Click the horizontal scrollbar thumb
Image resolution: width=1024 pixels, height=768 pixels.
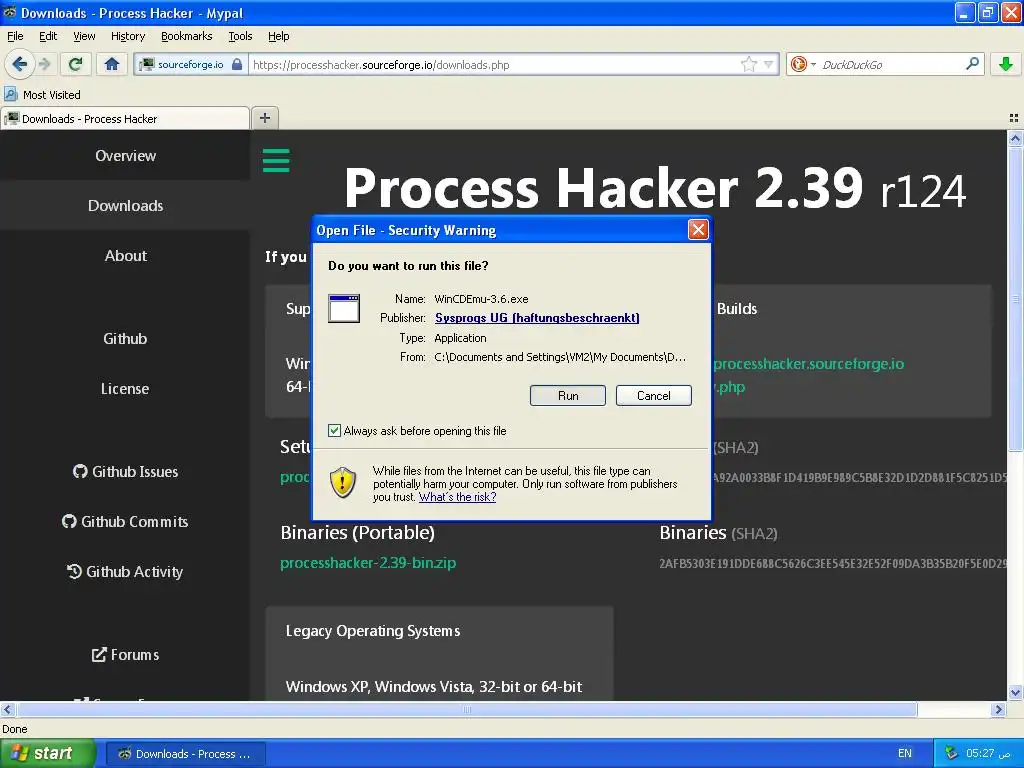(x=466, y=709)
